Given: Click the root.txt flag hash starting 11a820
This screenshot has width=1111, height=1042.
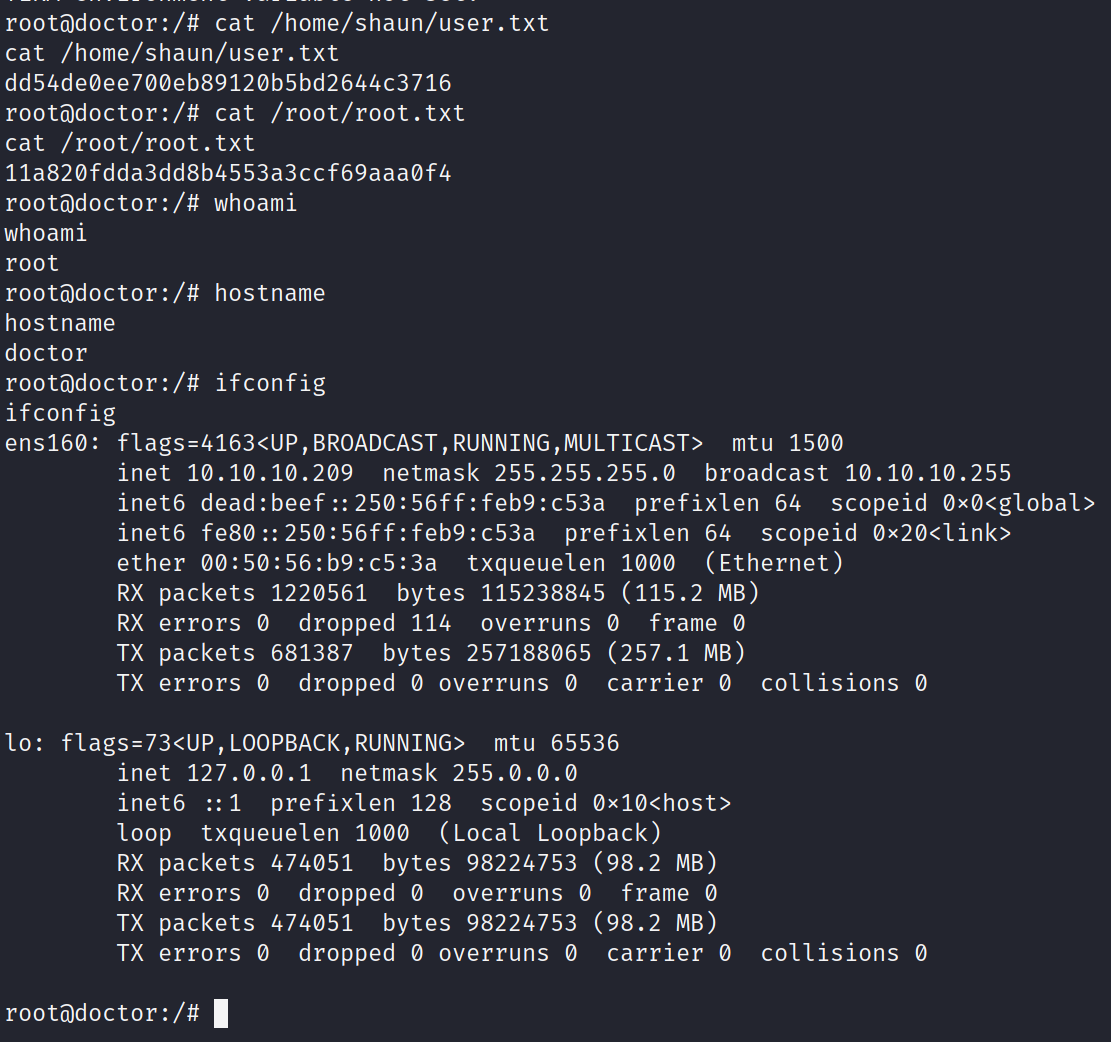Looking at the screenshot, I should (228, 173).
